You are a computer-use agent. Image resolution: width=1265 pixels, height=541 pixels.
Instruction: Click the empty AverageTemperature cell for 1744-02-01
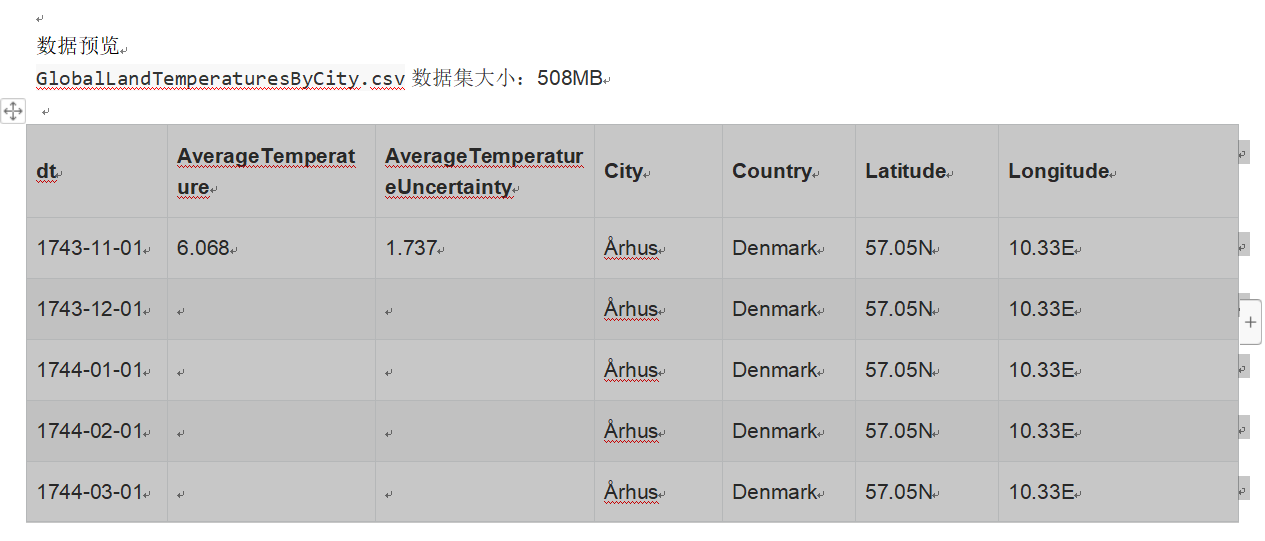(270, 431)
